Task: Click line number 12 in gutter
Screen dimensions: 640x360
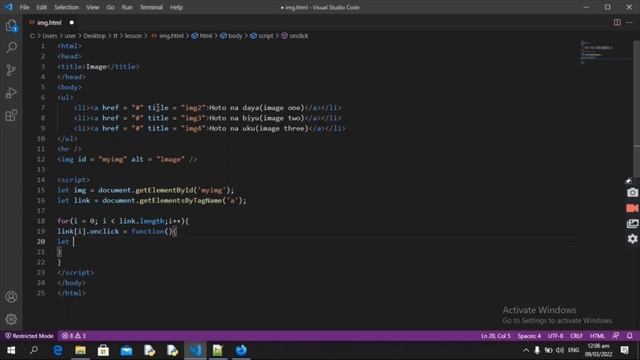Action: click(x=41, y=159)
